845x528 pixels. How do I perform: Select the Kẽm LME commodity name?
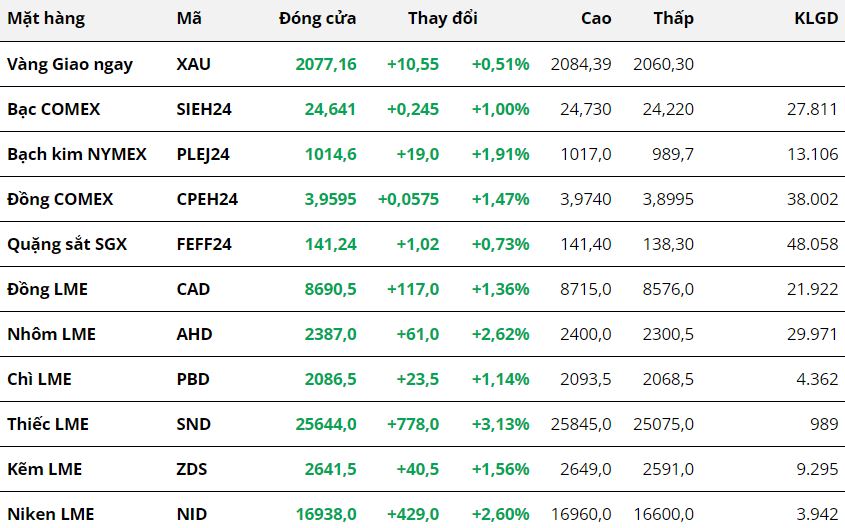click(x=44, y=469)
